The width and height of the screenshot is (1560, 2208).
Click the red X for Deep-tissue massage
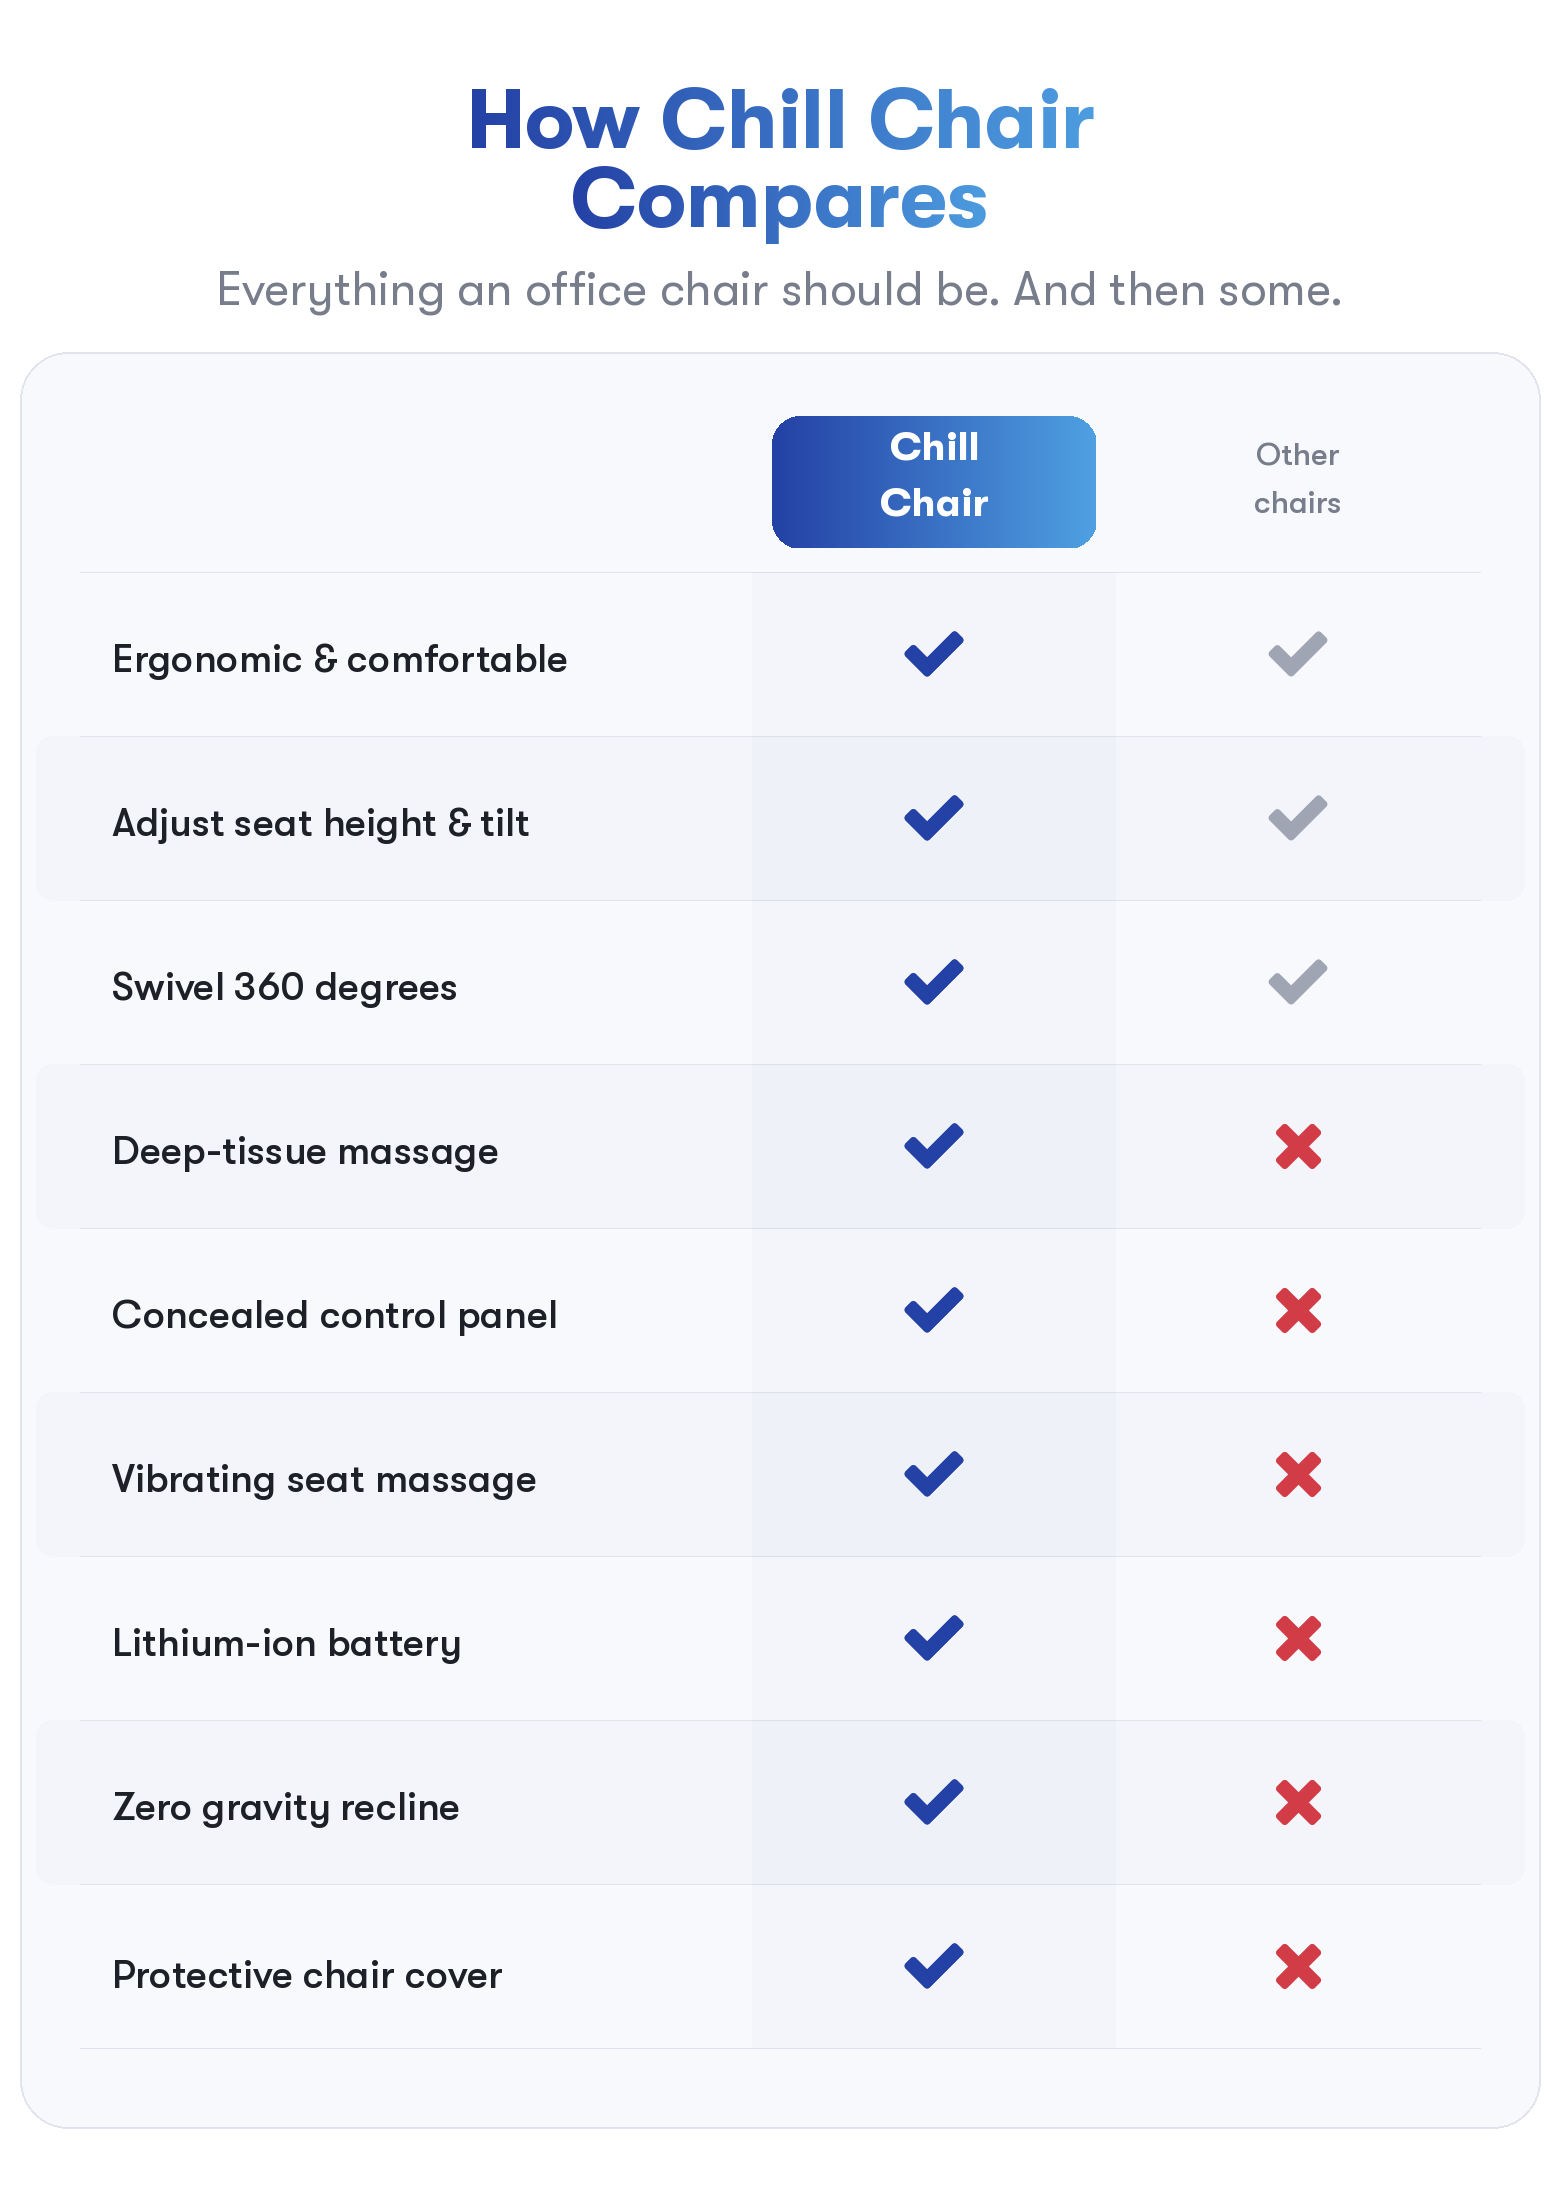click(x=1298, y=1147)
